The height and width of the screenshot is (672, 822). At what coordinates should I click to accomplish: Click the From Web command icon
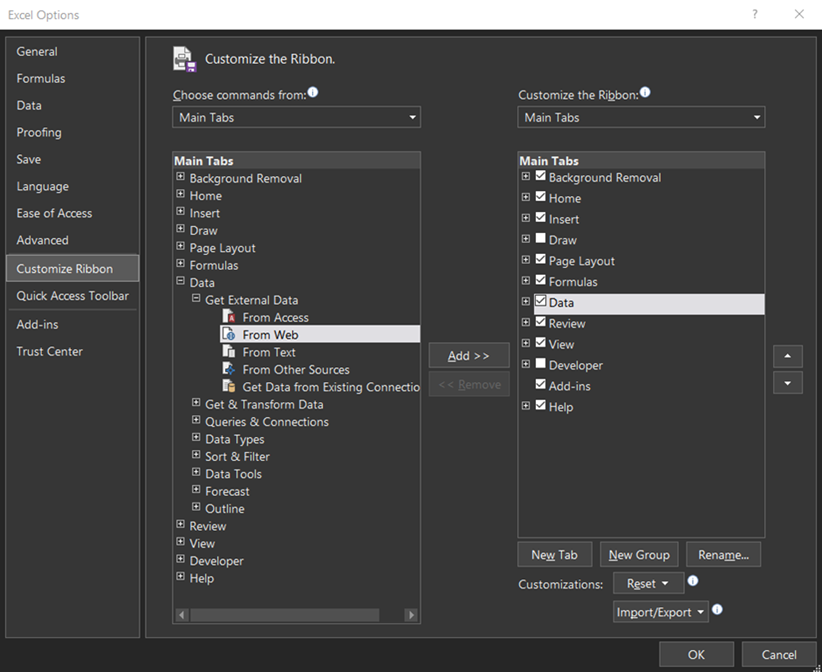pyautogui.click(x=229, y=335)
